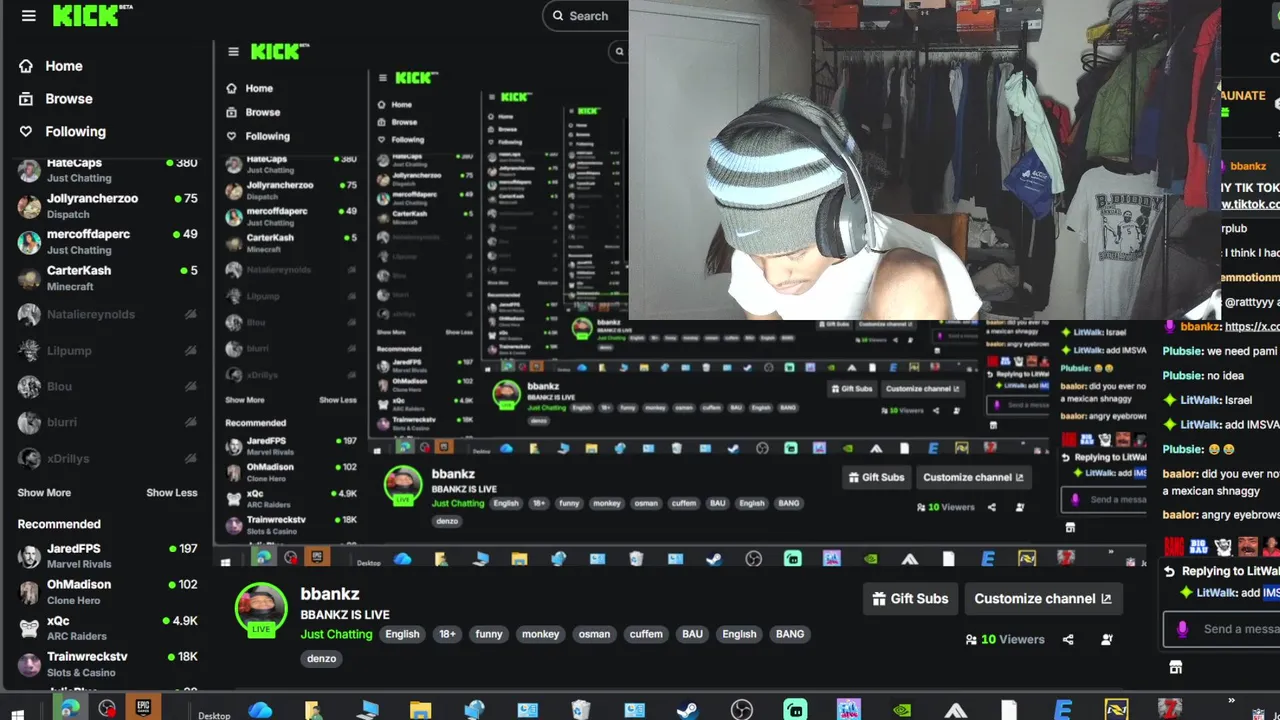The height and width of the screenshot is (720, 1280).
Task: Click the large bbankz LIVE avatar
Action: coord(261,609)
